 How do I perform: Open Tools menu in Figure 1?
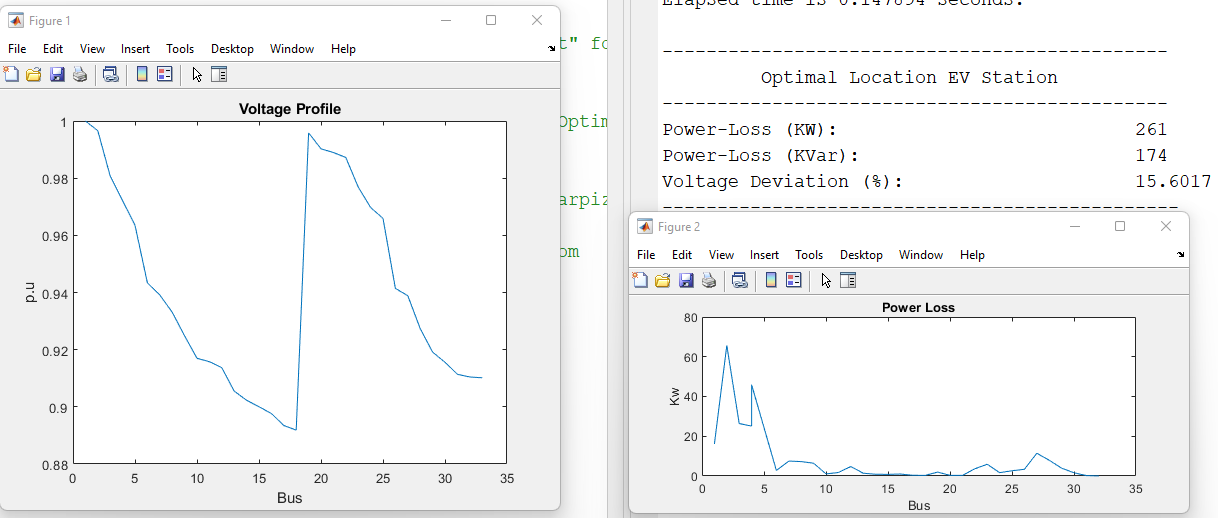coord(180,49)
